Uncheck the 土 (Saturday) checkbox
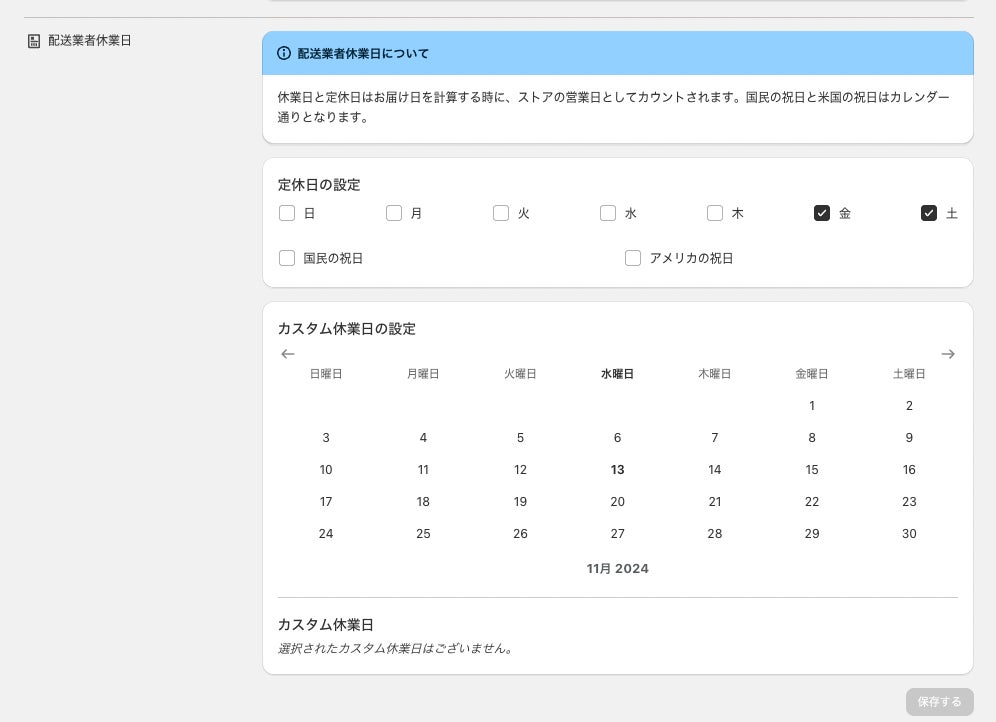This screenshot has height=722, width=996. [929, 213]
